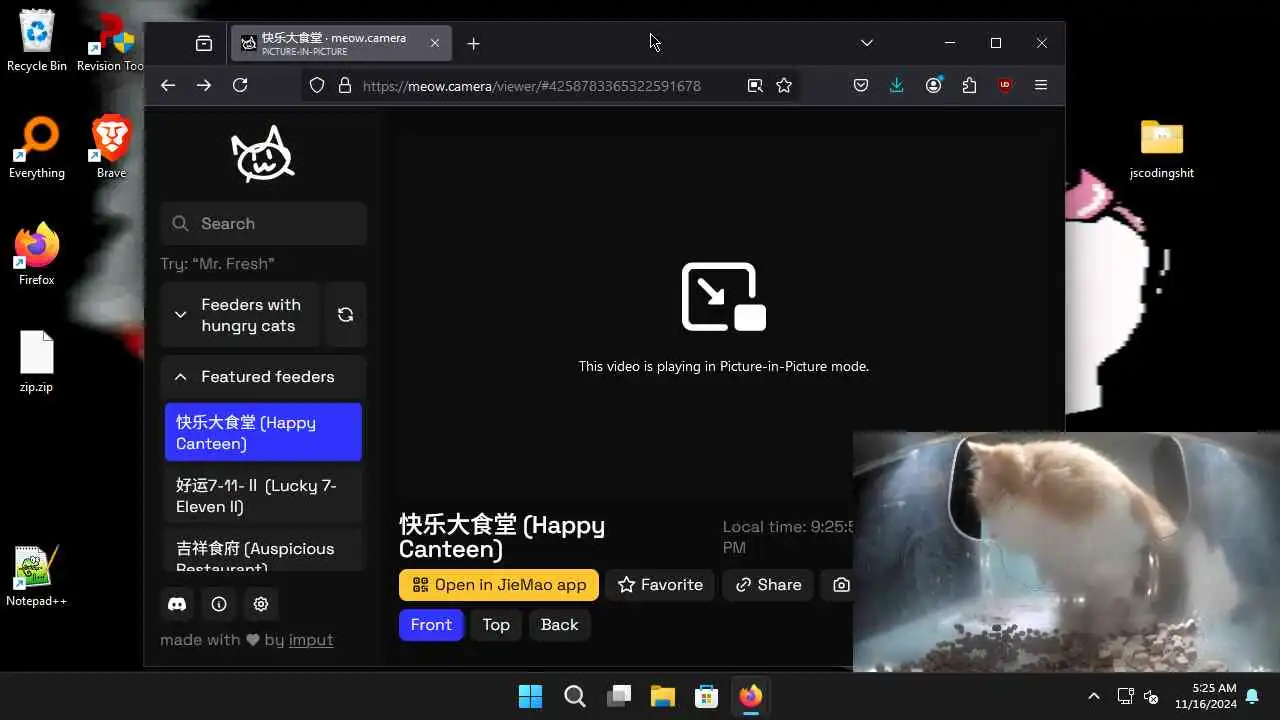Image resolution: width=1280 pixels, height=720 pixels.
Task: Click the muted volume tray icon
Action: pyautogui.click(x=1151, y=697)
